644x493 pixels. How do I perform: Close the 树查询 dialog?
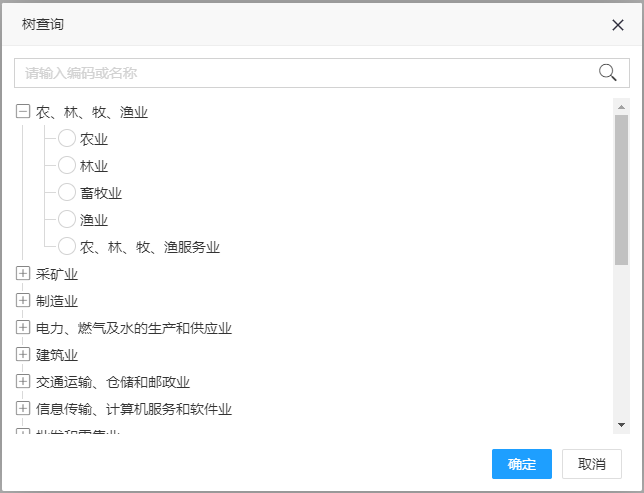coord(618,25)
